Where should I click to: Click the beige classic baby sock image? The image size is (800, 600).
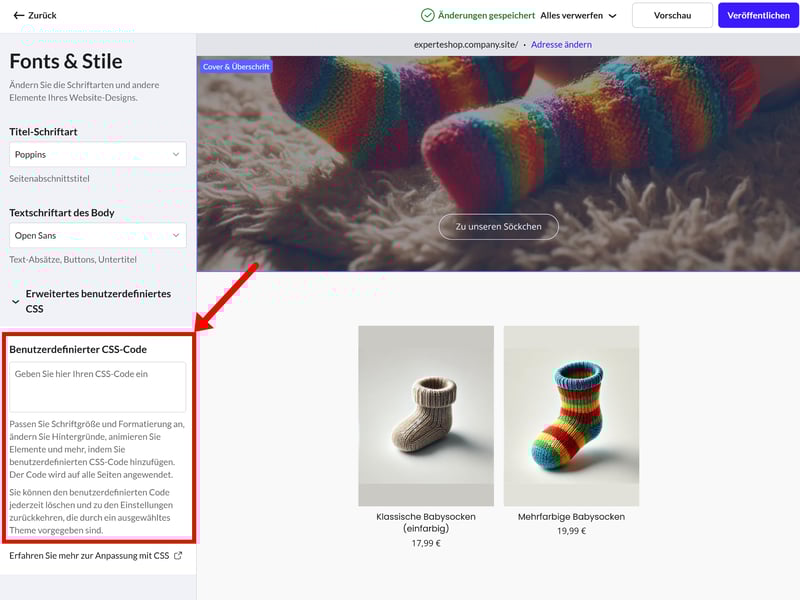click(x=426, y=415)
